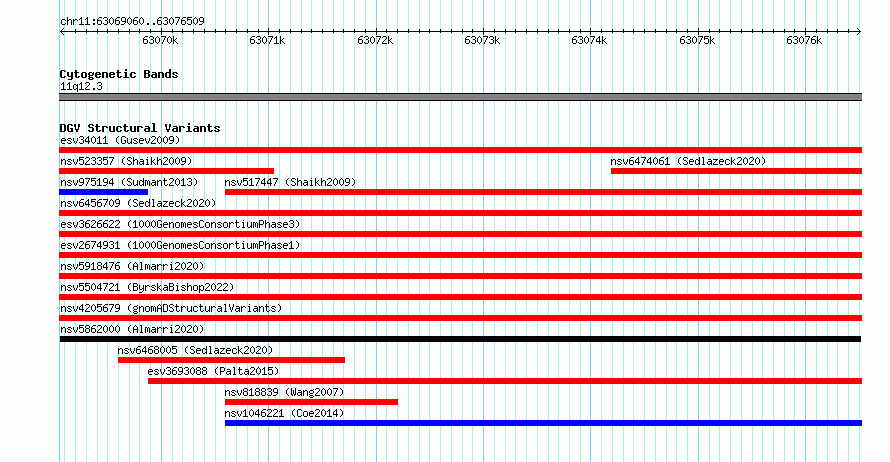This screenshot has width=890, height=462.
Task: Click red bar under esv3626622
Action: 460,234
